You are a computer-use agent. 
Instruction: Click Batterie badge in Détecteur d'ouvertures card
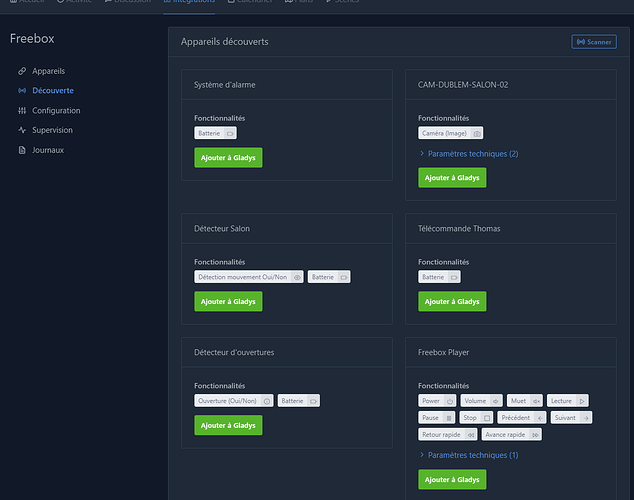pos(299,401)
